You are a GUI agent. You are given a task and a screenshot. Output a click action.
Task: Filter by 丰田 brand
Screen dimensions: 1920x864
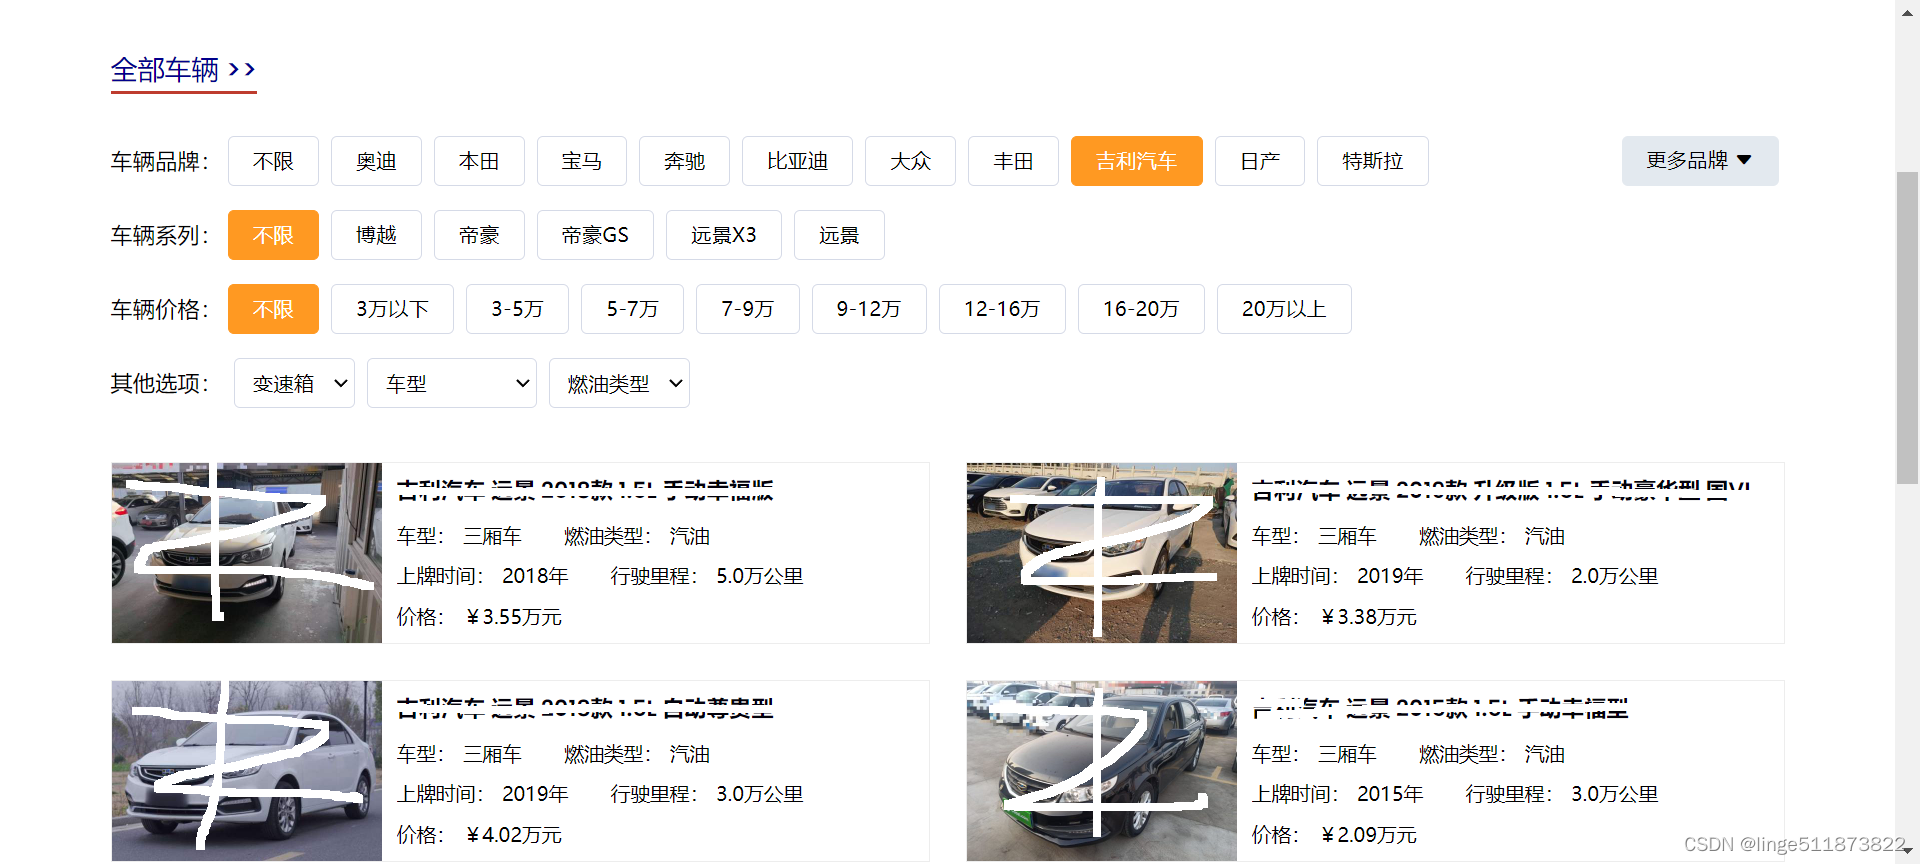pos(1013,161)
